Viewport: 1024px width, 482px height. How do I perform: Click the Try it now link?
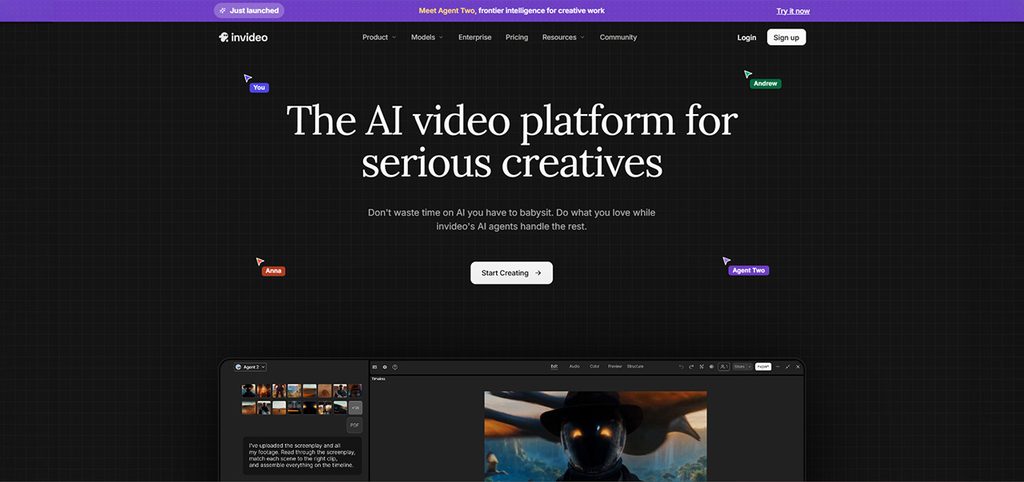tap(793, 11)
